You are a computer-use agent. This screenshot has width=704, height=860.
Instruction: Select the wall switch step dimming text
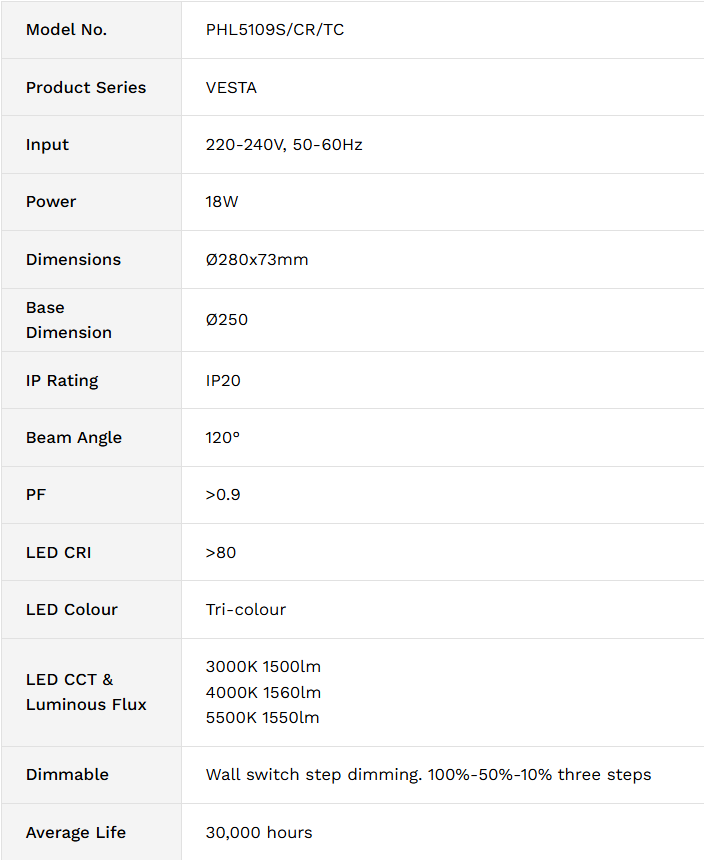click(428, 774)
